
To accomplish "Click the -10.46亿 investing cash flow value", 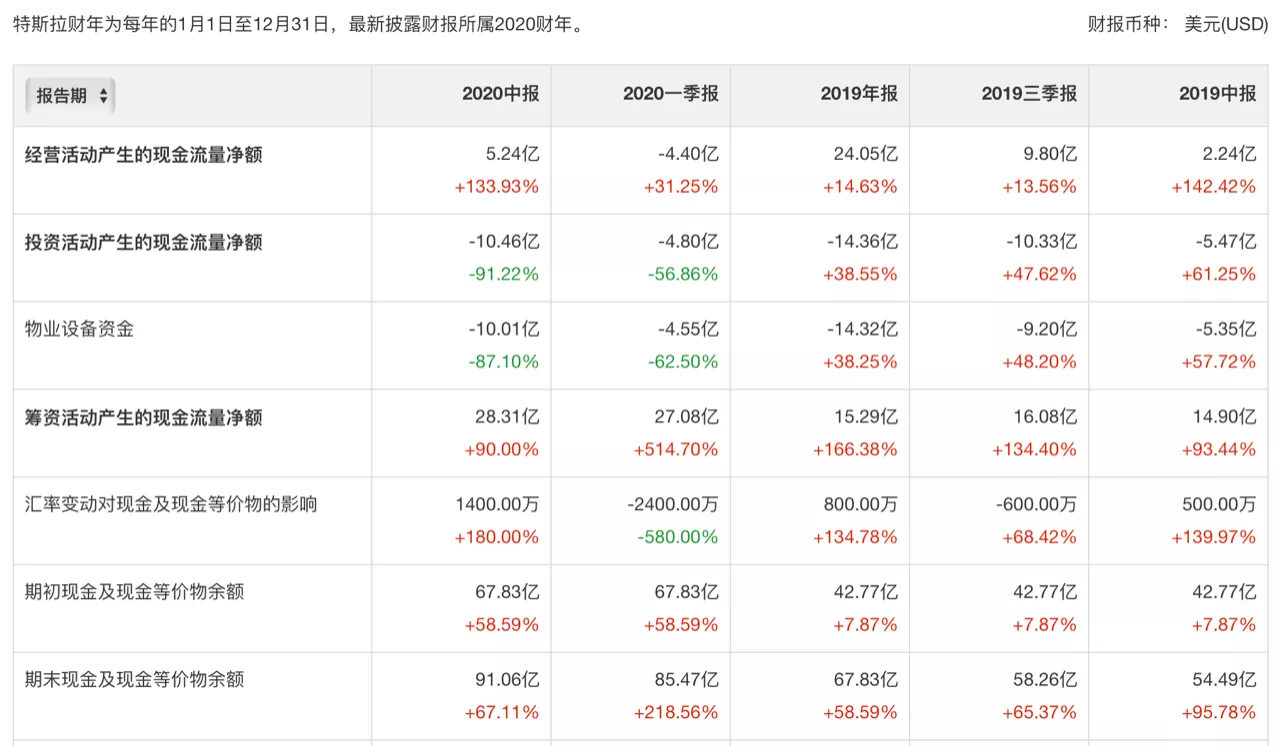I will pos(504,242).
